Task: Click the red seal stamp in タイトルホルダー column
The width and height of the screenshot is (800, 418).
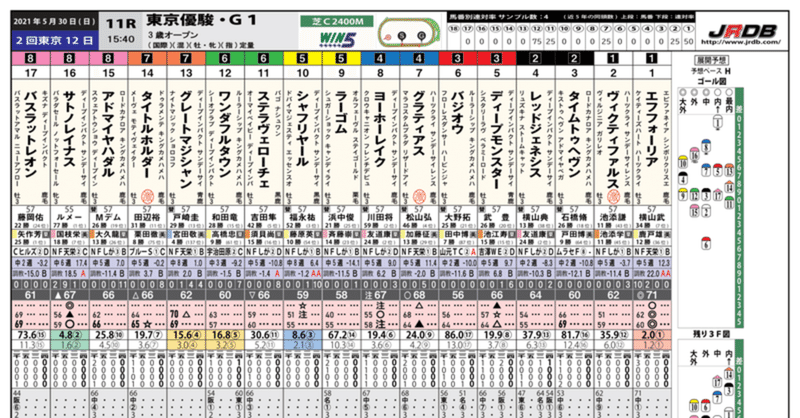Action: coord(147,195)
